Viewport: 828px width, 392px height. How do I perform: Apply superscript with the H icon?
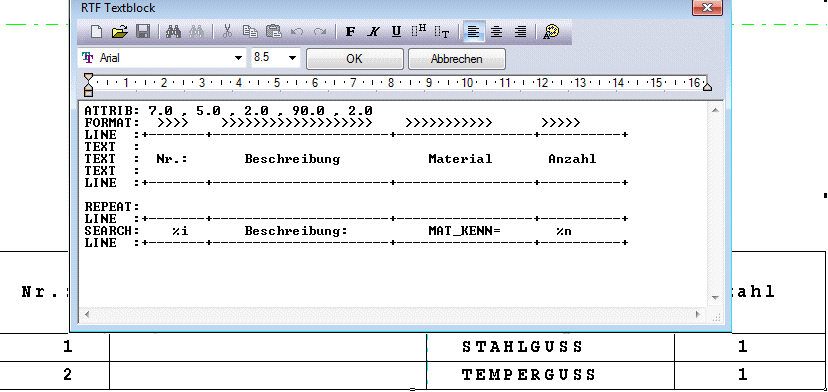[x=419, y=32]
